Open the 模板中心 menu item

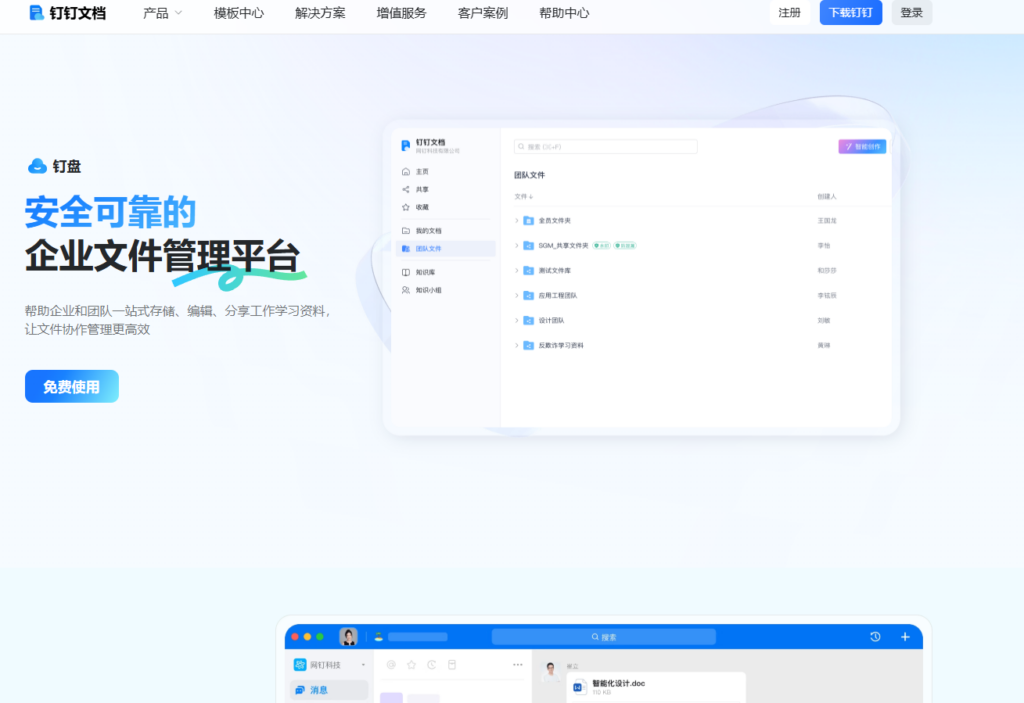237,14
